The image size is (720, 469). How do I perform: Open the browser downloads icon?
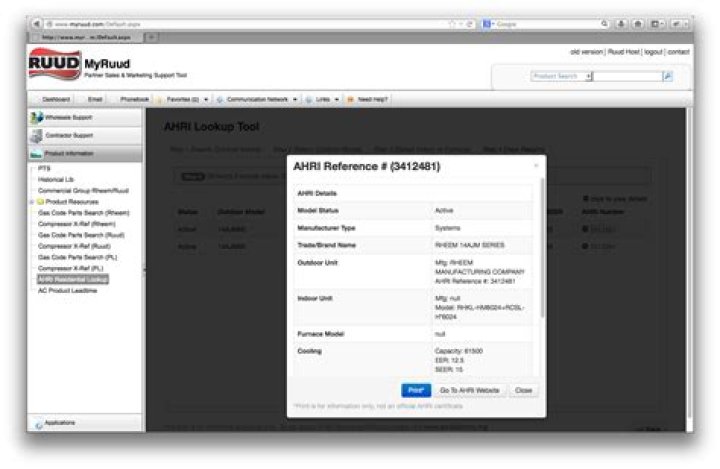[621, 23]
